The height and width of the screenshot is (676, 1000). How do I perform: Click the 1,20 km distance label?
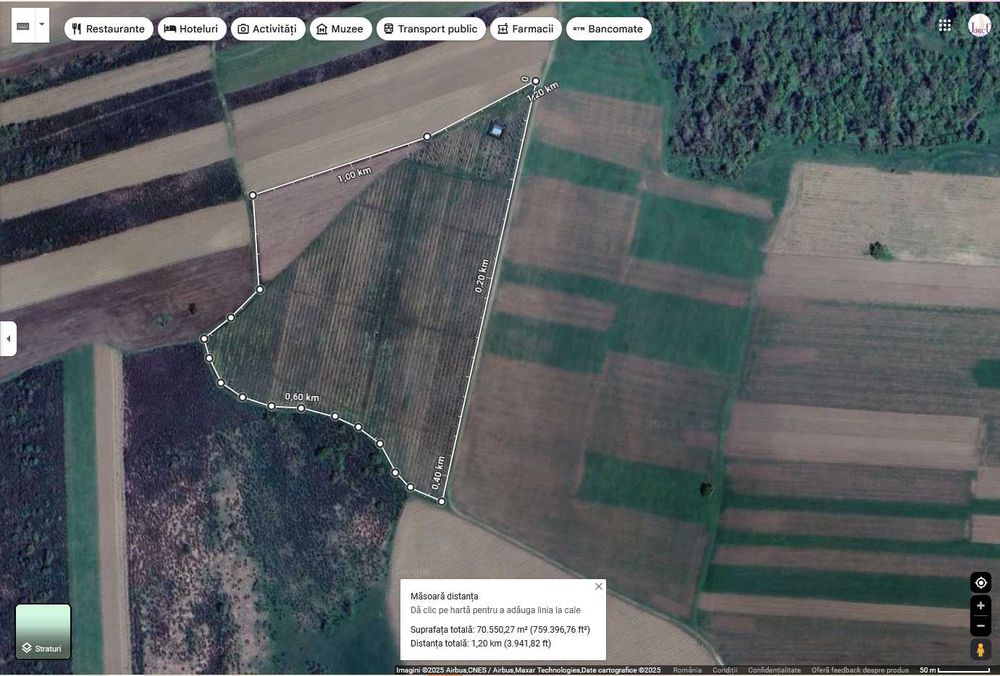543,92
